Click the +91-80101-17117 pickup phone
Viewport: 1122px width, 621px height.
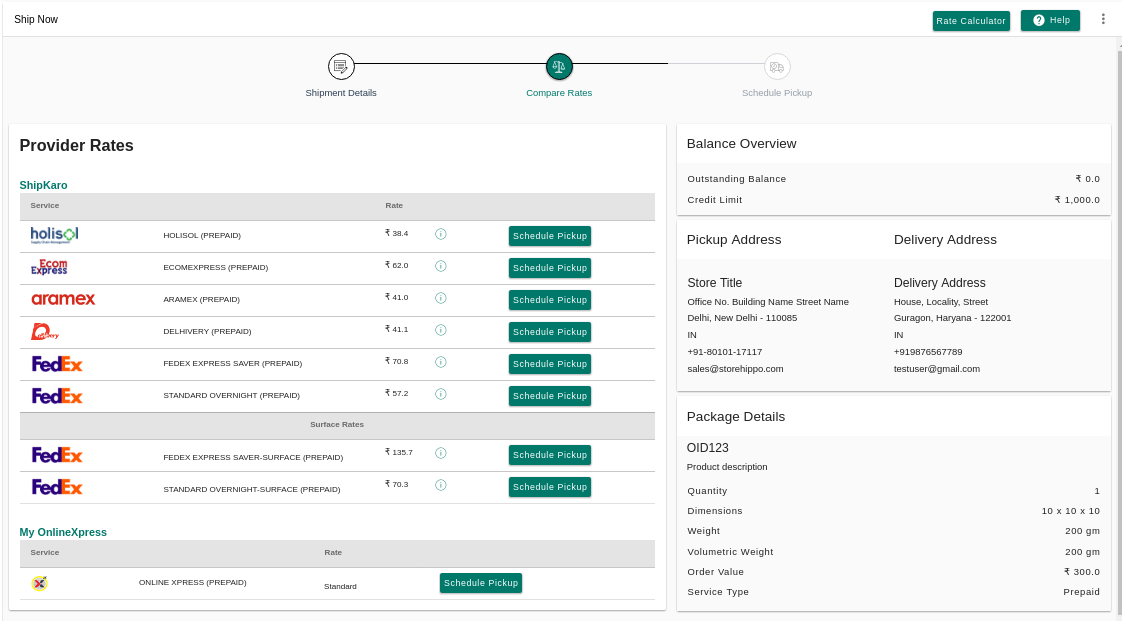point(725,352)
